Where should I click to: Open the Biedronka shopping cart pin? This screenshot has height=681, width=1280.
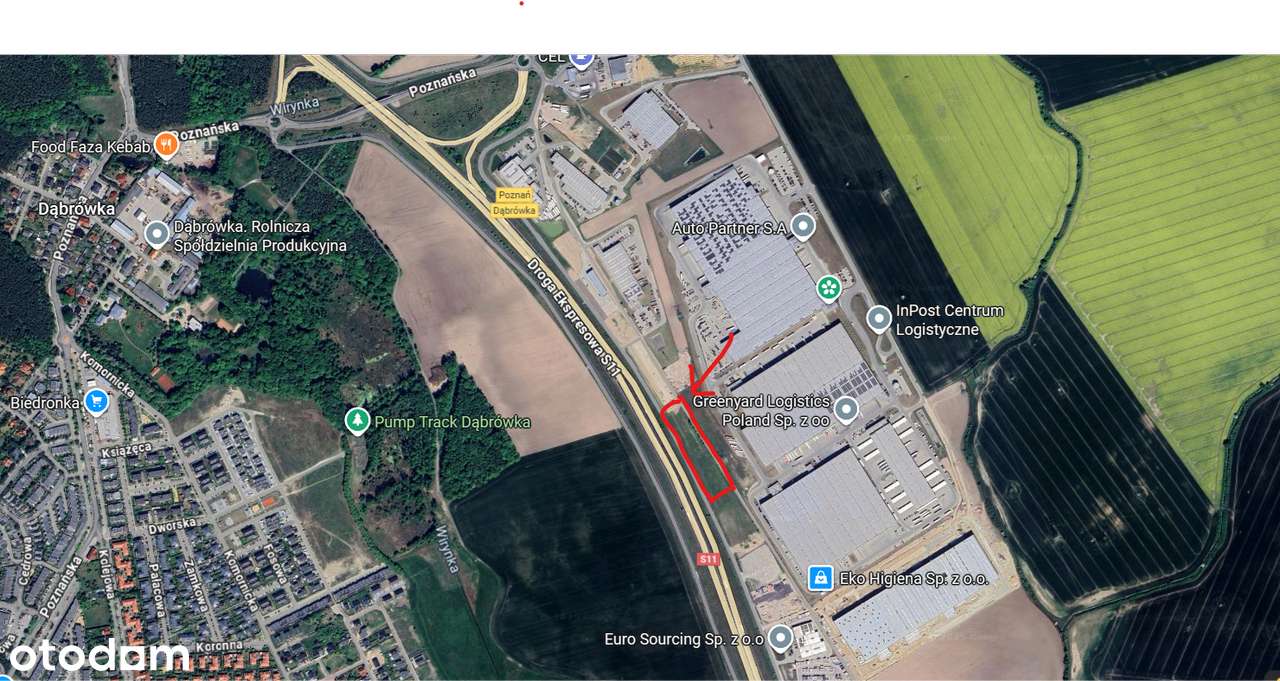pyautogui.click(x=96, y=402)
